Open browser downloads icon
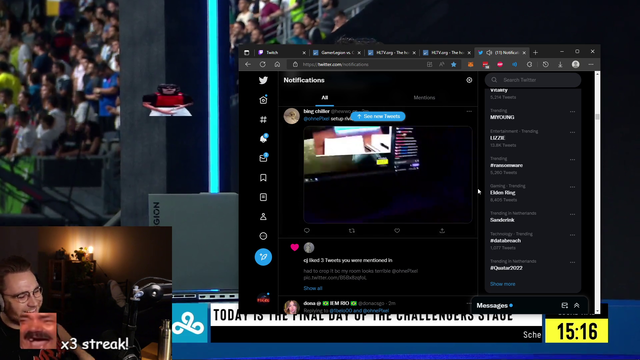Screen dimensions: 640x360 pyautogui.click(x=560, y=64)
